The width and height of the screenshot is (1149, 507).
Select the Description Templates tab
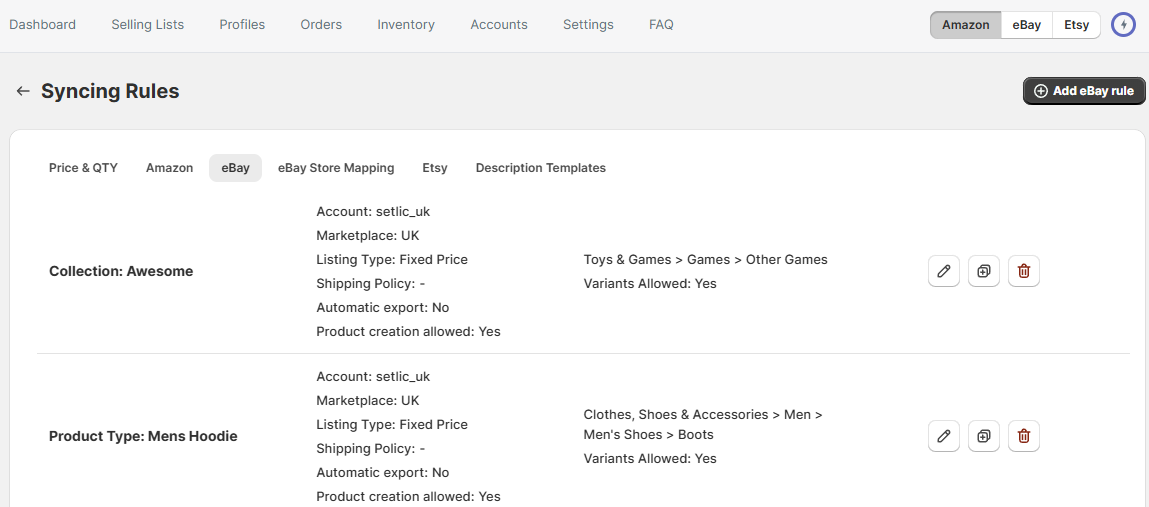540,168
